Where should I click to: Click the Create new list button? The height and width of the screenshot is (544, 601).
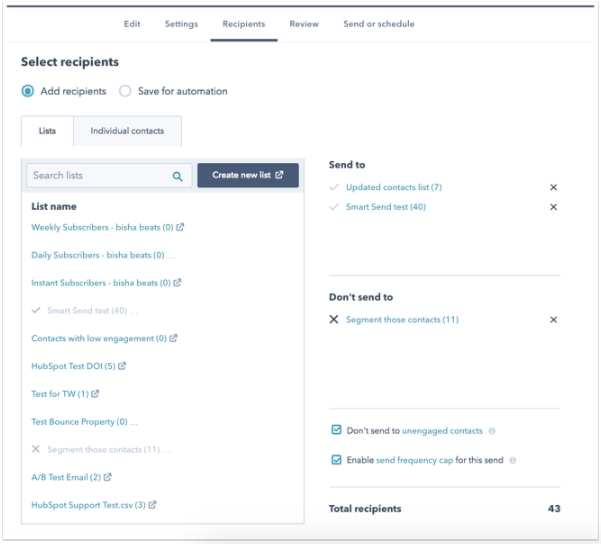(x=248, y=175)
